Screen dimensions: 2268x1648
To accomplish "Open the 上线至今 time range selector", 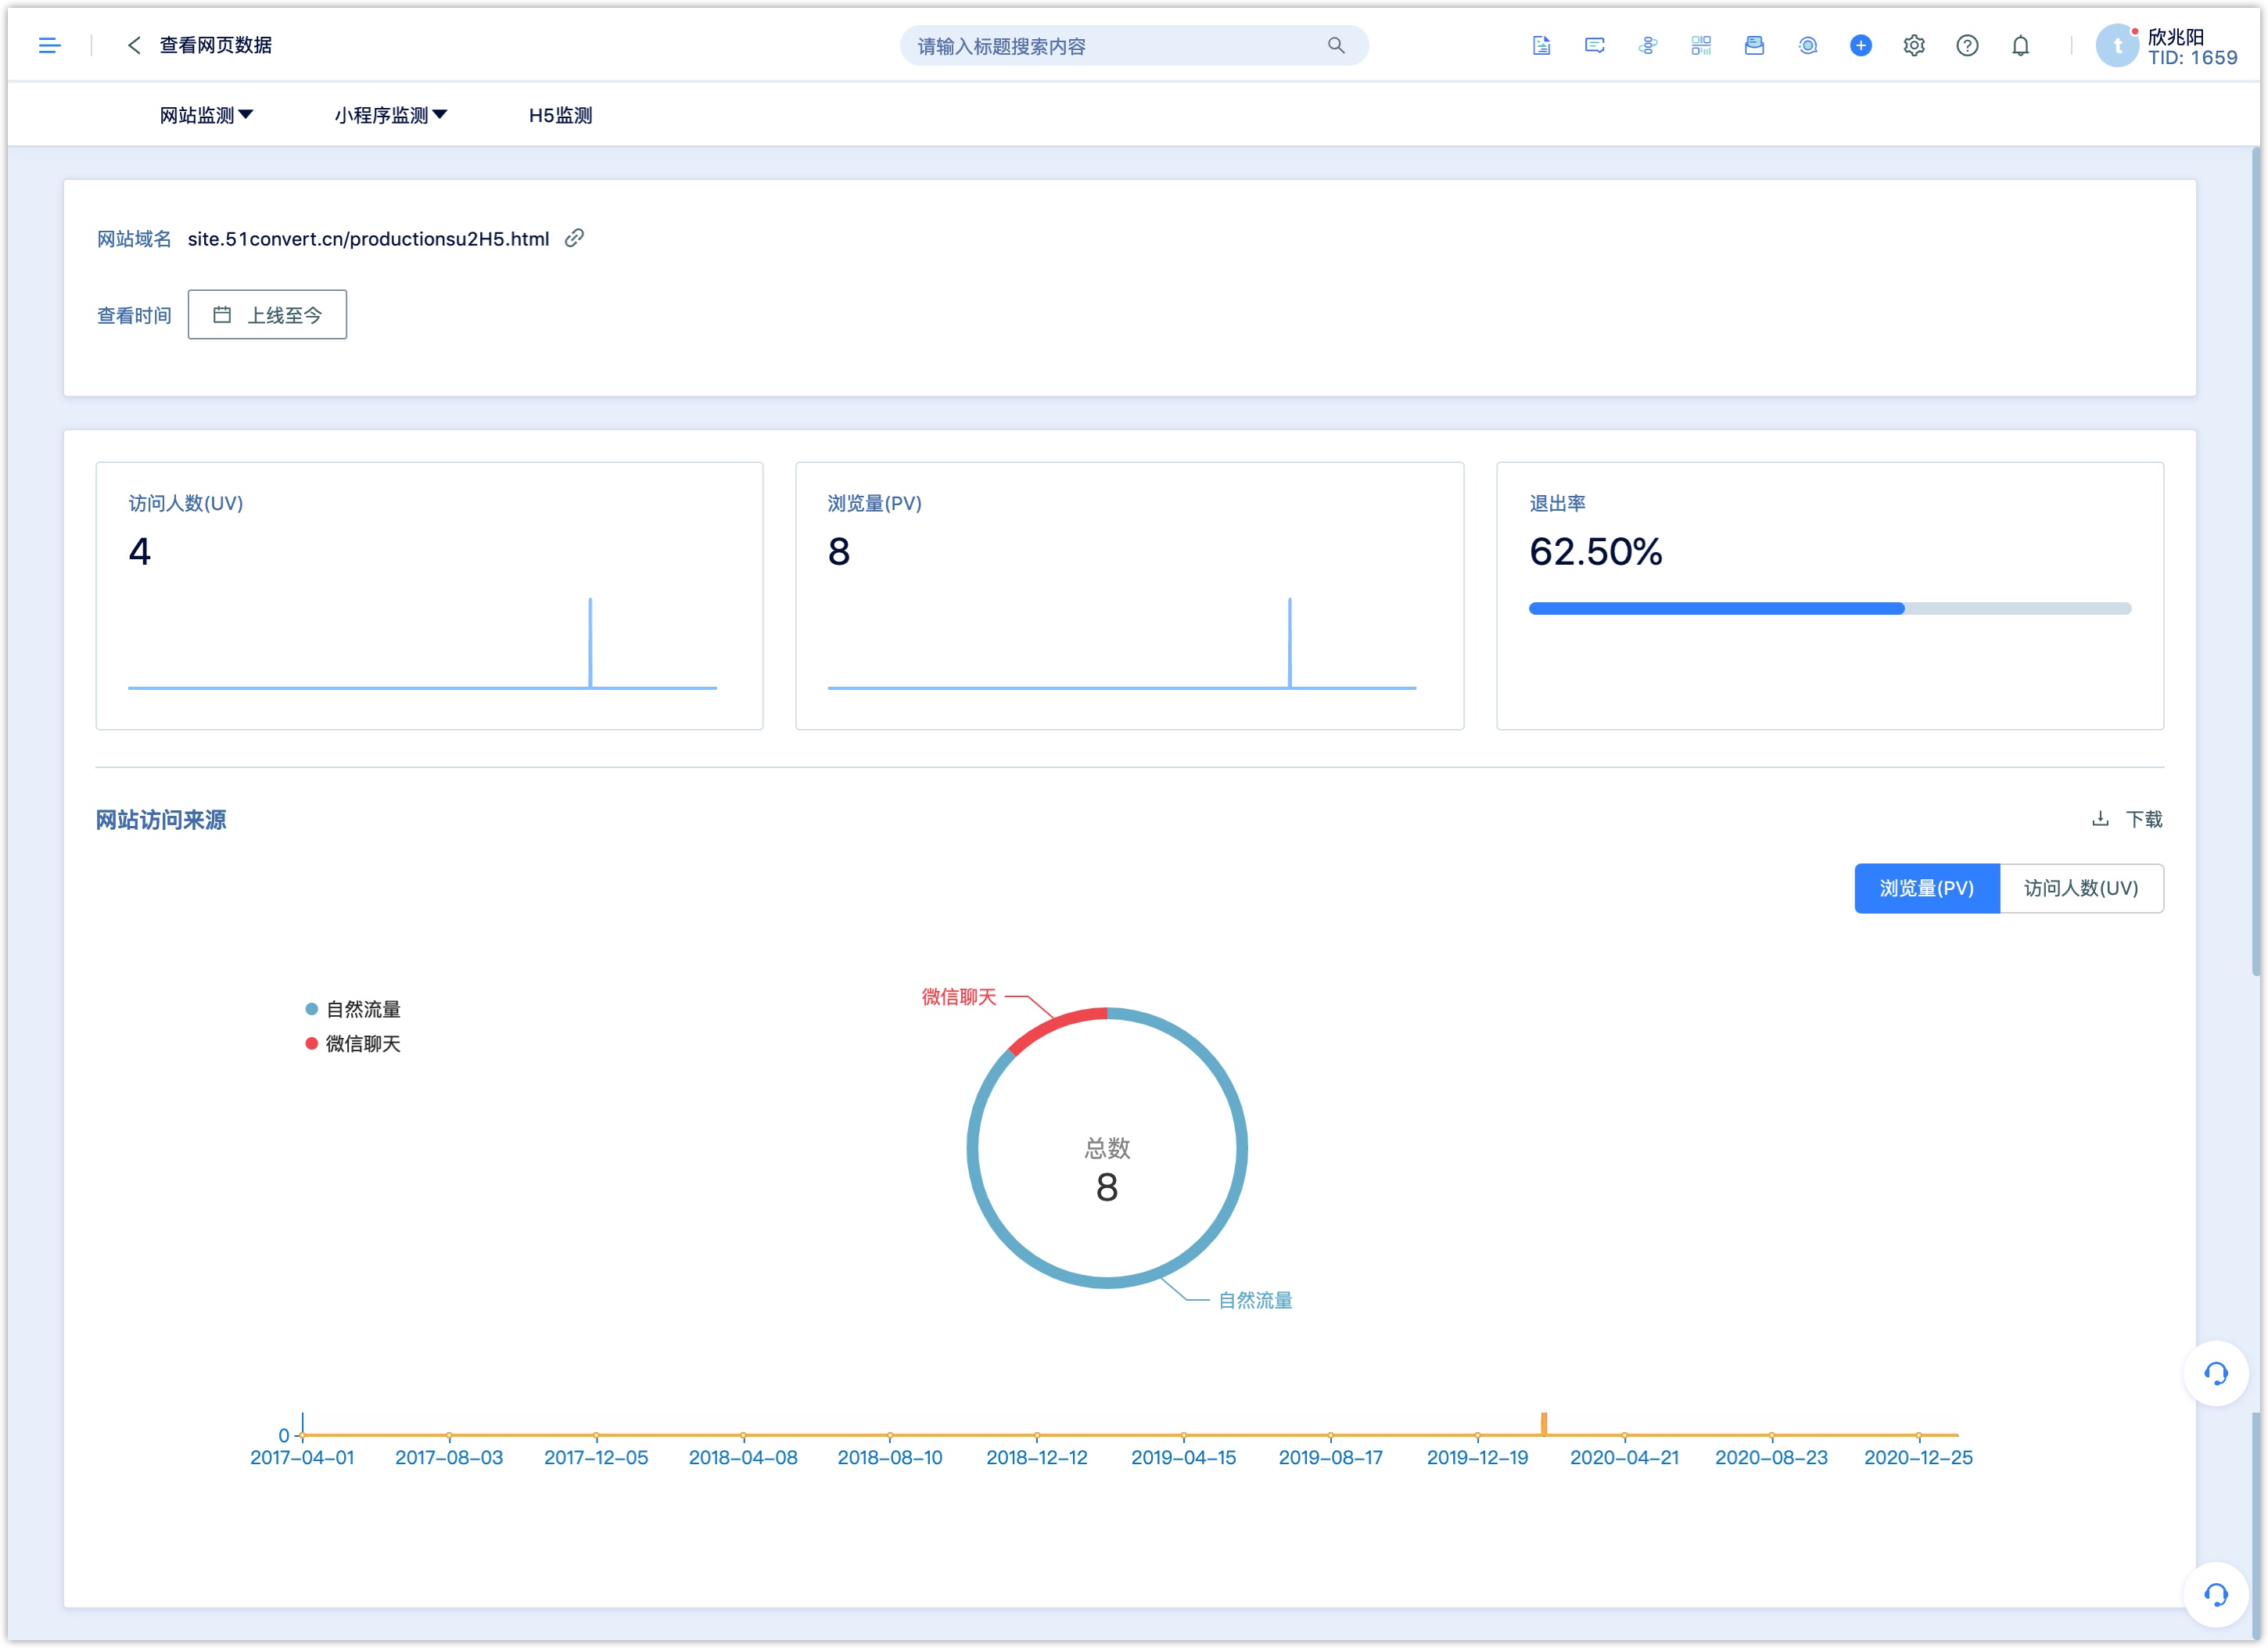I will (x=267, y=315).
